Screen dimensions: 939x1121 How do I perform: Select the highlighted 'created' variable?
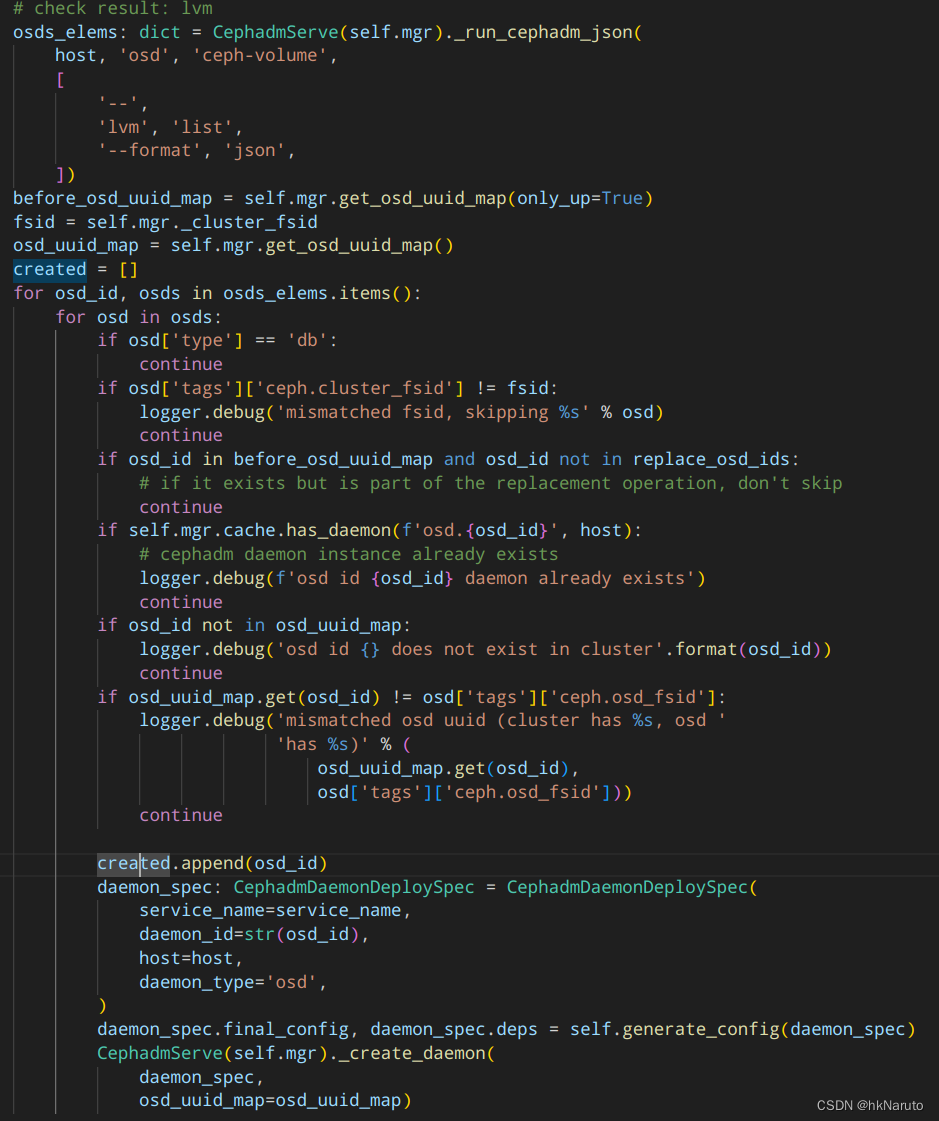pos(49,268)
